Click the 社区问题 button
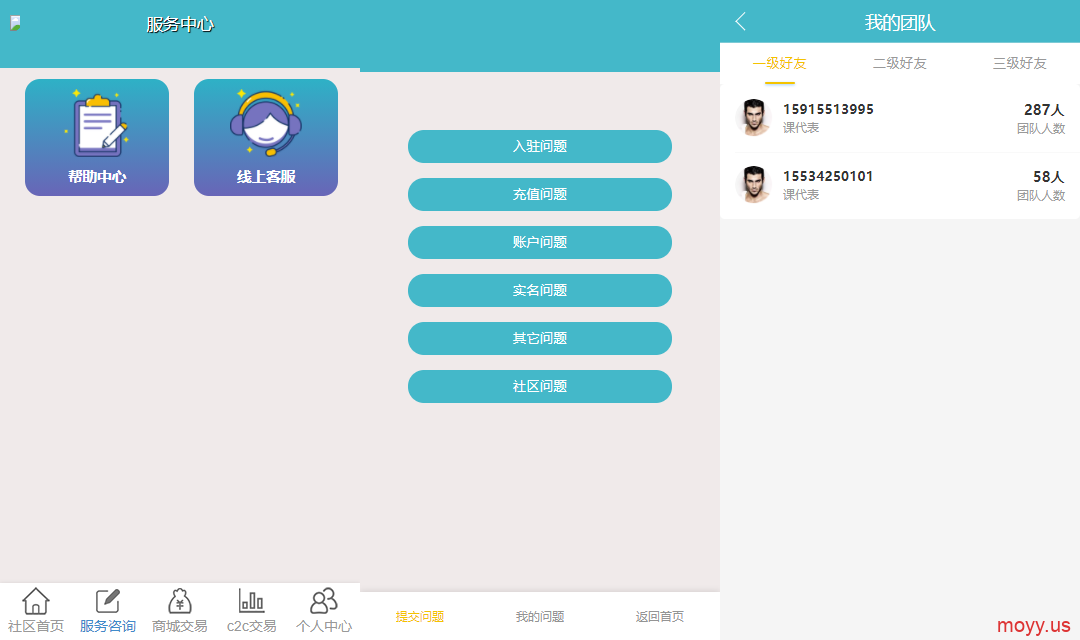 pyautogui.click(x=540, y=386)
